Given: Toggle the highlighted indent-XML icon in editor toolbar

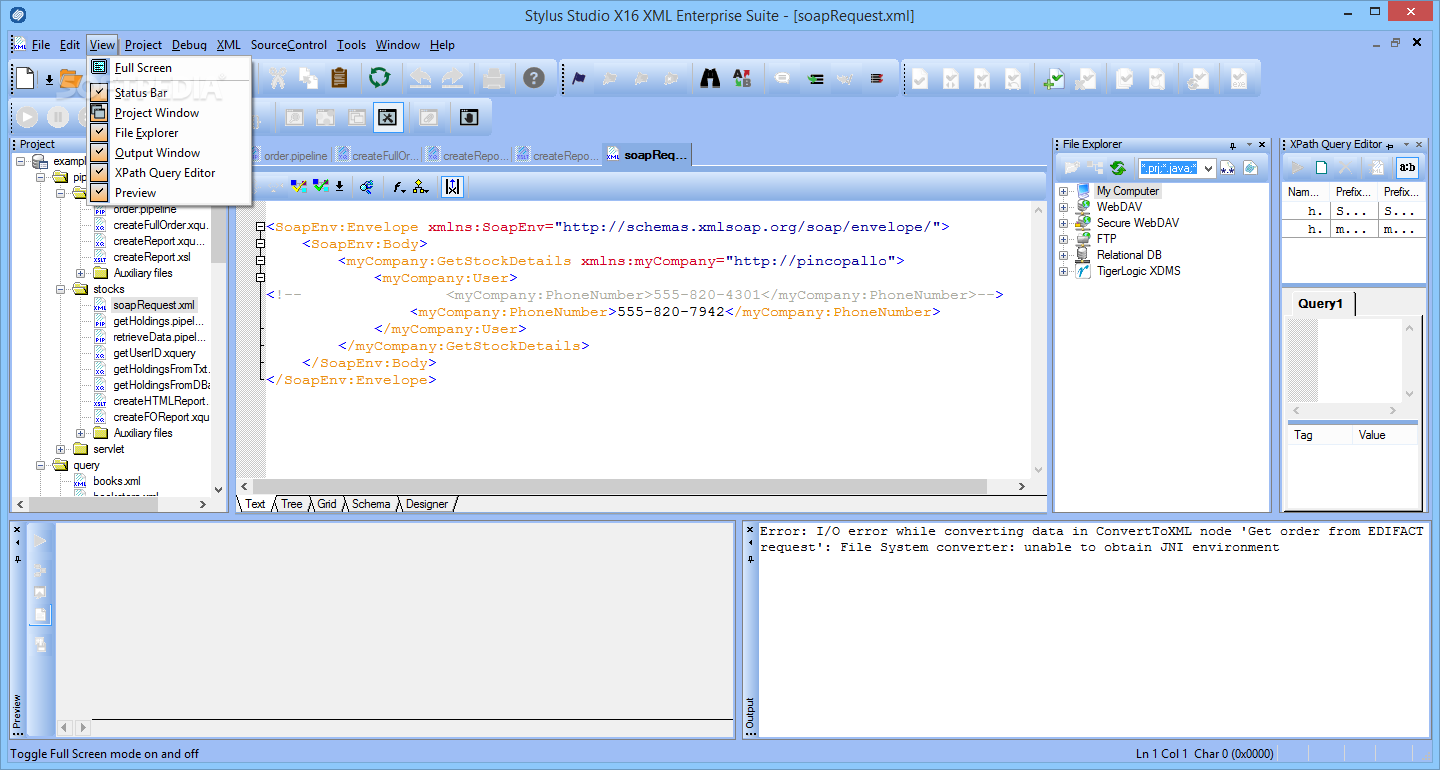Looking at the screenshot, I should [x=452, y=186].
